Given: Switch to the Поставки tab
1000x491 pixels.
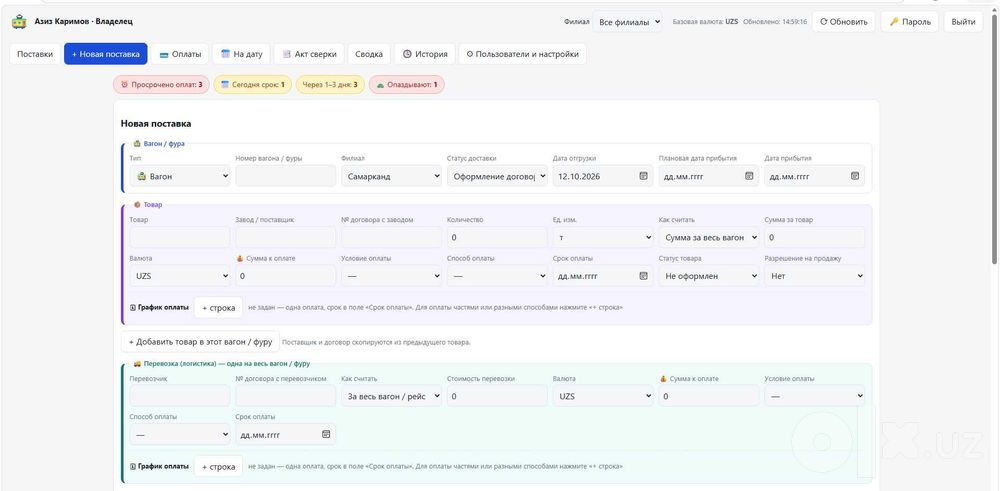Looking at the screenshot, I should (35, 54).
